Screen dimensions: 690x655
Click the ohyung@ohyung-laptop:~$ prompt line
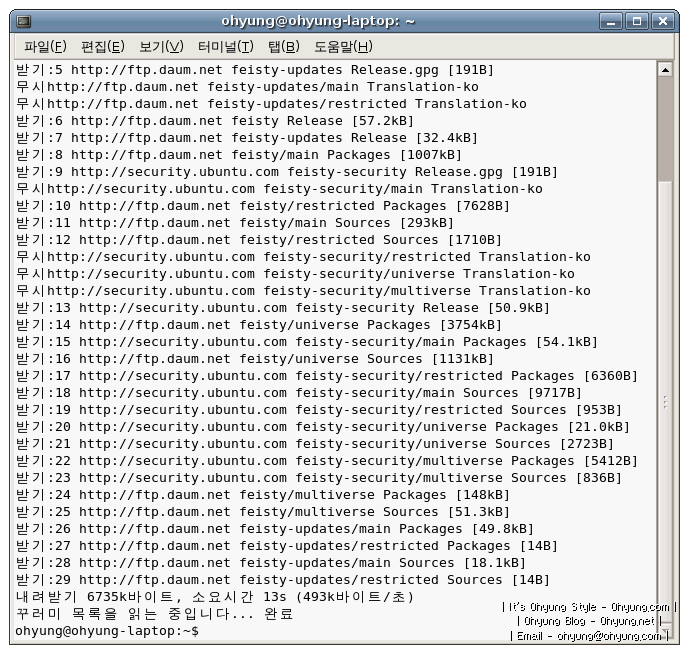(107, 631)
